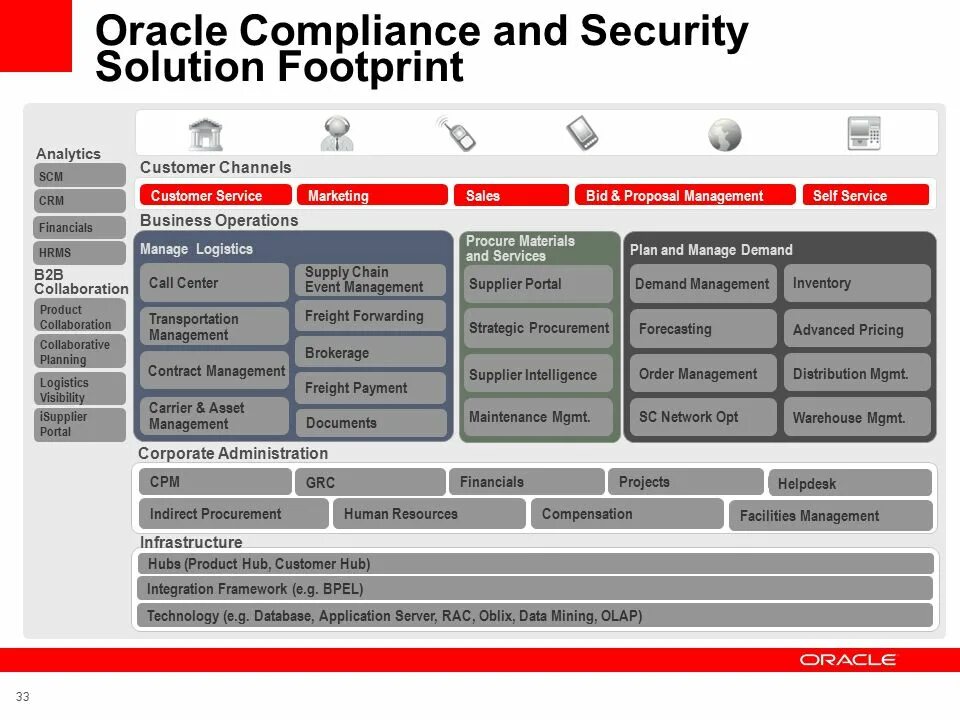
Task: Click Plan and Manage Demand heading
Action: pos(711,250)
